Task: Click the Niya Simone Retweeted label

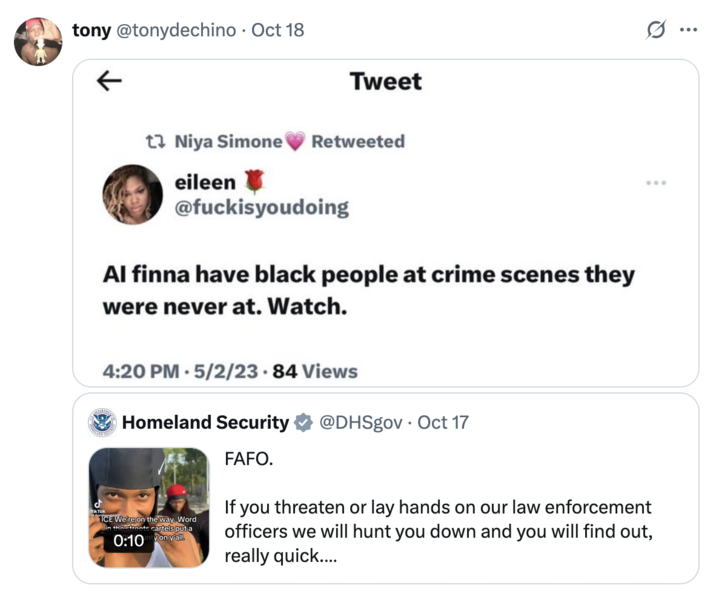Action: [x=290, y=142]
